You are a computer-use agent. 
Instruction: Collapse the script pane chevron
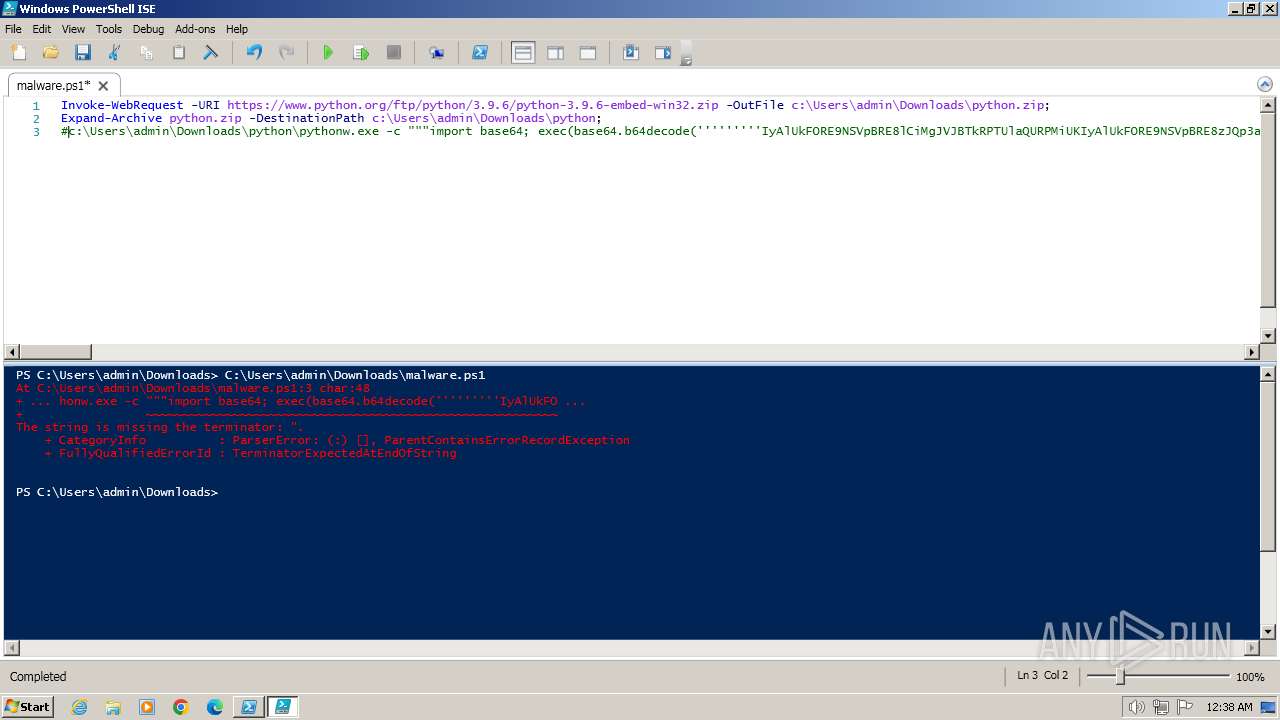1264,85
